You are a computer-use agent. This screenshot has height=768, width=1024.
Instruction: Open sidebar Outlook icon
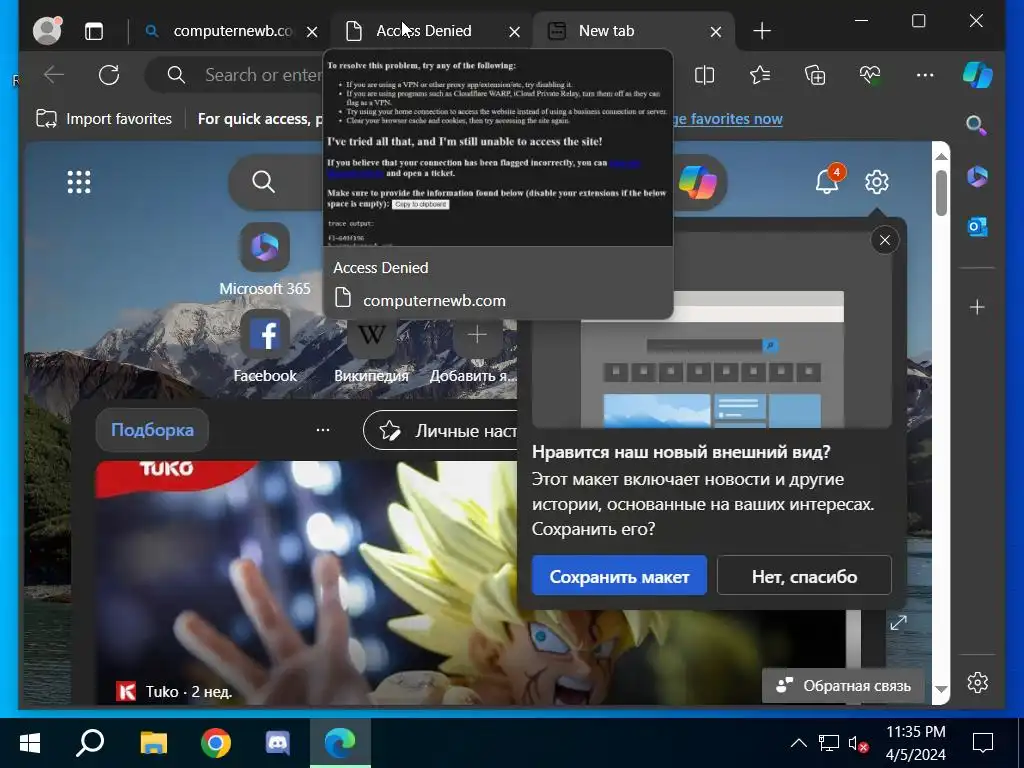[x=977, y=227]
